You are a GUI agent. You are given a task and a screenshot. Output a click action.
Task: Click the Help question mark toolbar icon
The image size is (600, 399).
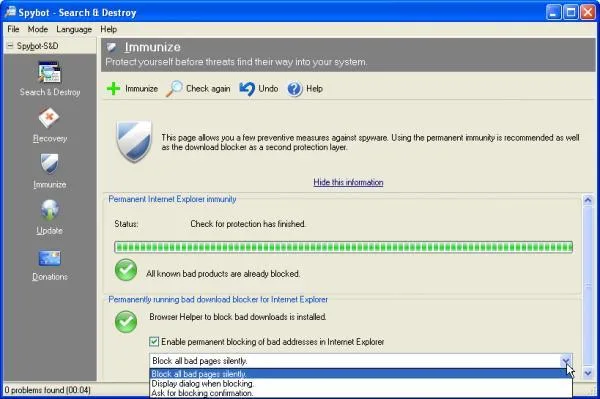tap(295, 89)
